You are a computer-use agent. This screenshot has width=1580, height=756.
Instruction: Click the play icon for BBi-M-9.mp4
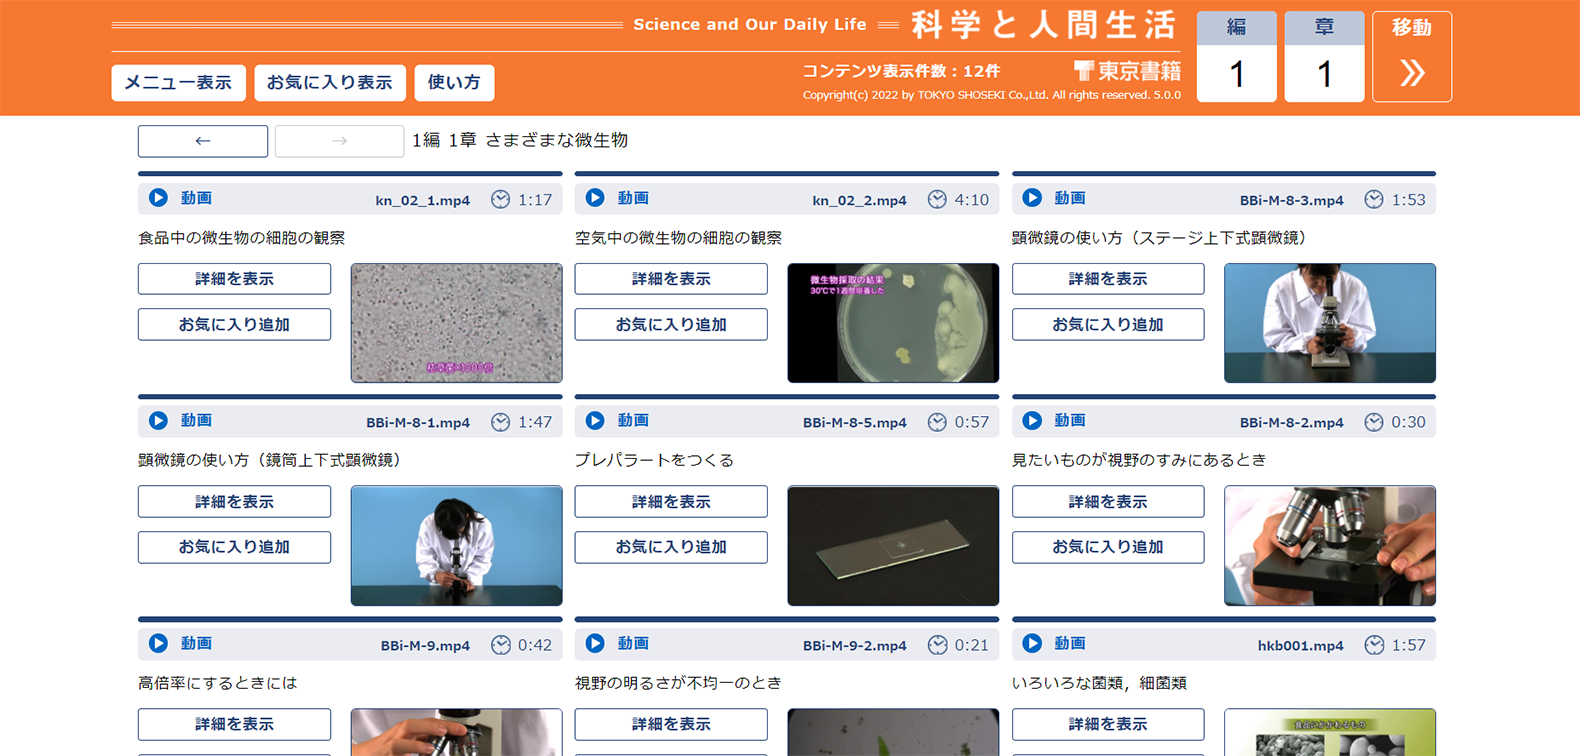158,644
